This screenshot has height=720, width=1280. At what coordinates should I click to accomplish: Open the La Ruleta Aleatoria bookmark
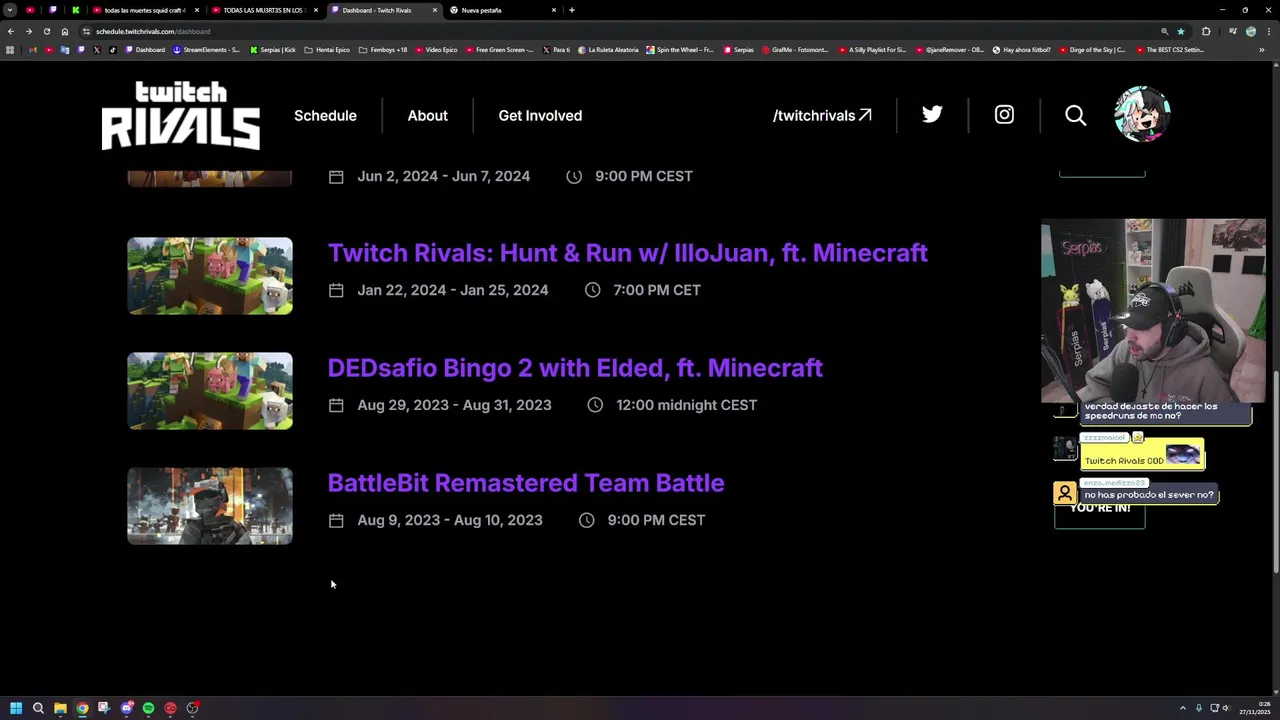608,49
